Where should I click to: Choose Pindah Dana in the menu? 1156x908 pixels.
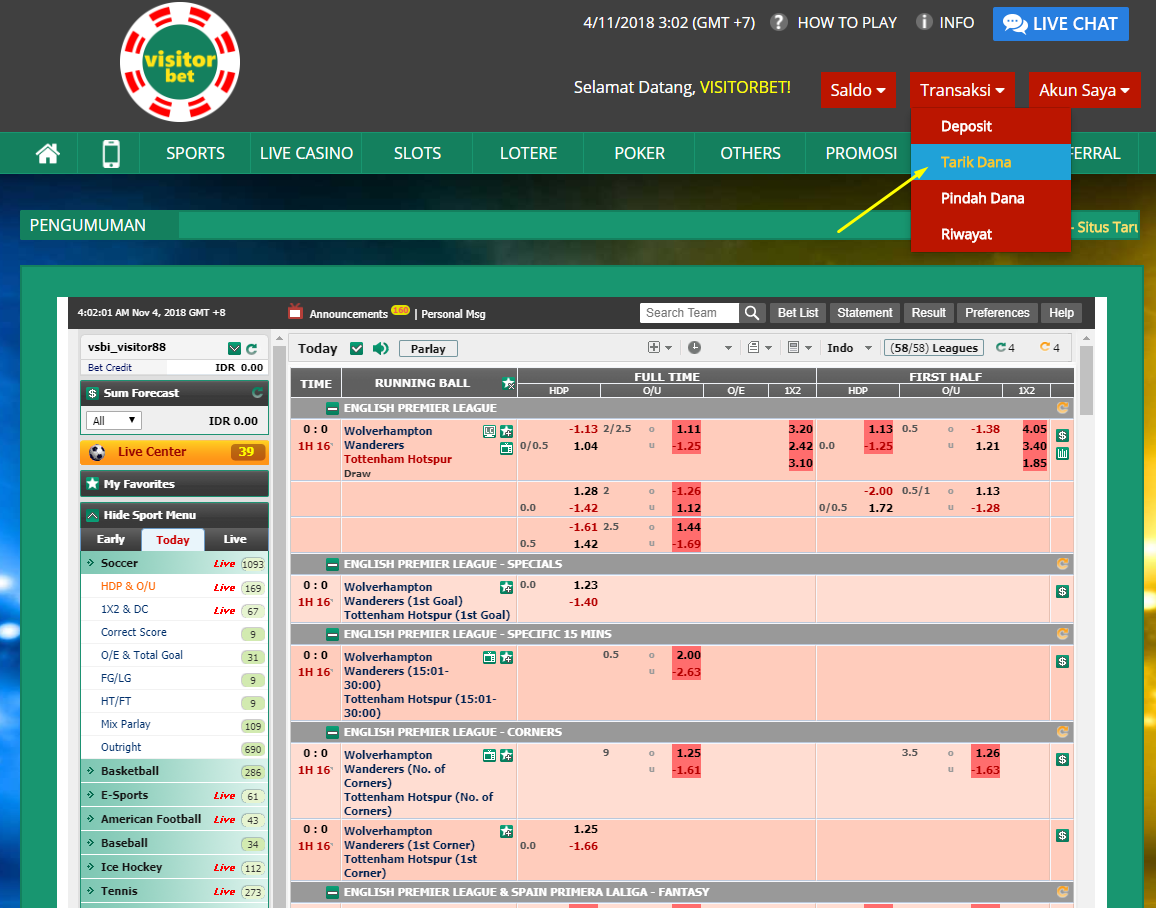990,198
